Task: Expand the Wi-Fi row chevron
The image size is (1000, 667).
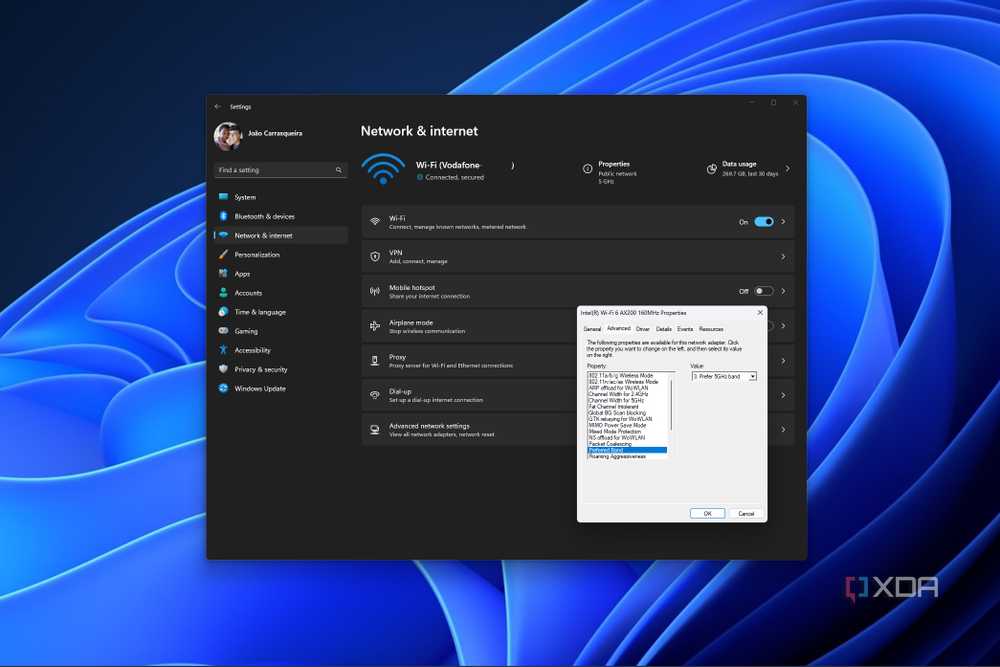Action: [x=783, y=222]
